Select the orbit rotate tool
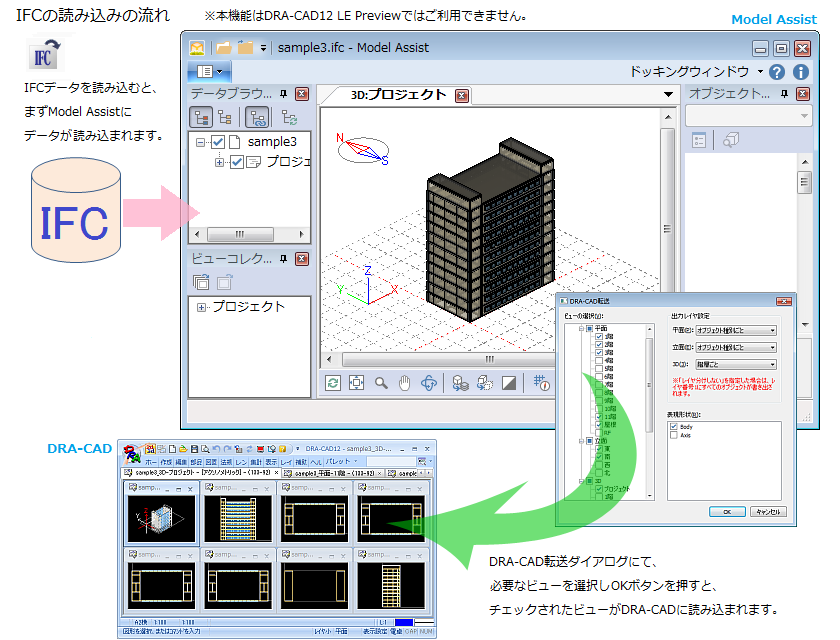This screenshot has height=640, width=840. tap(429, 383)
